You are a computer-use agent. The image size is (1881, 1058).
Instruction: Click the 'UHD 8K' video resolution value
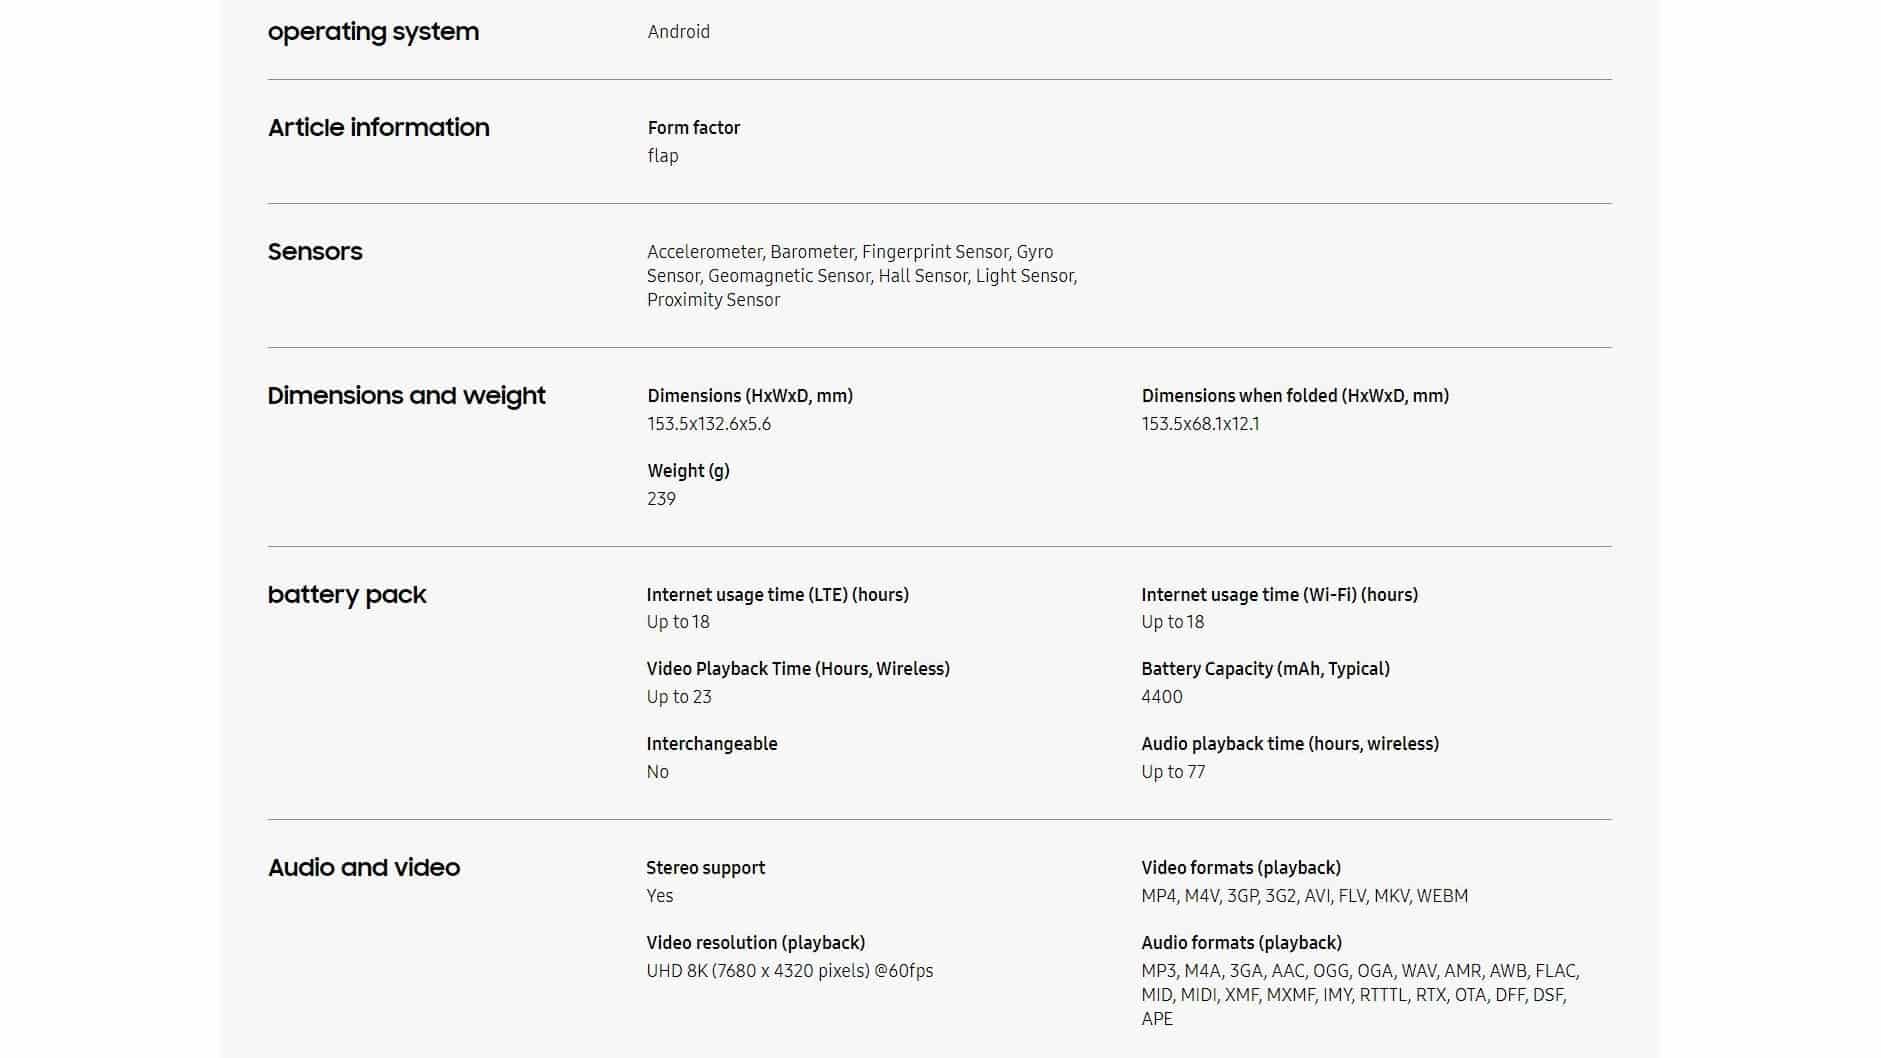pyautogui.click(x=789, y=971)
